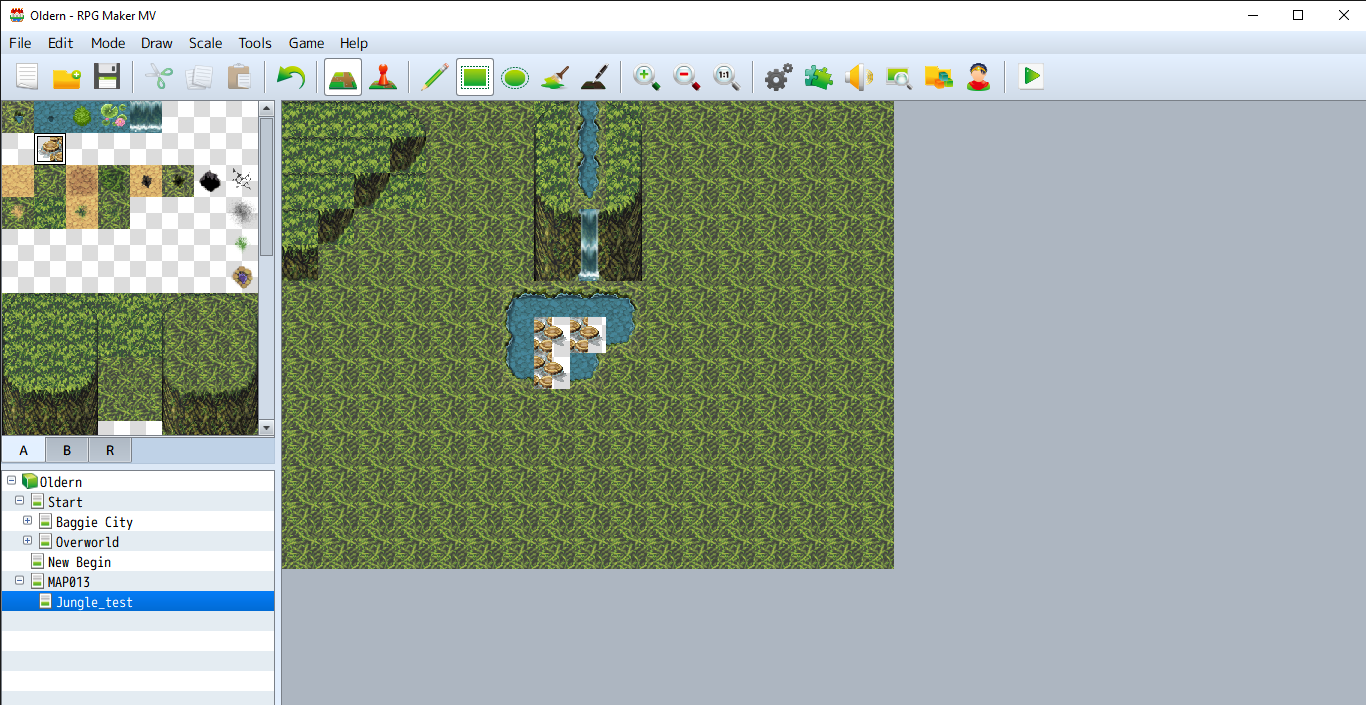Image resolution: width=1366 pixels, height=705 pixels.
Task: Switch to tileset tab R
Action: [110, 450]
